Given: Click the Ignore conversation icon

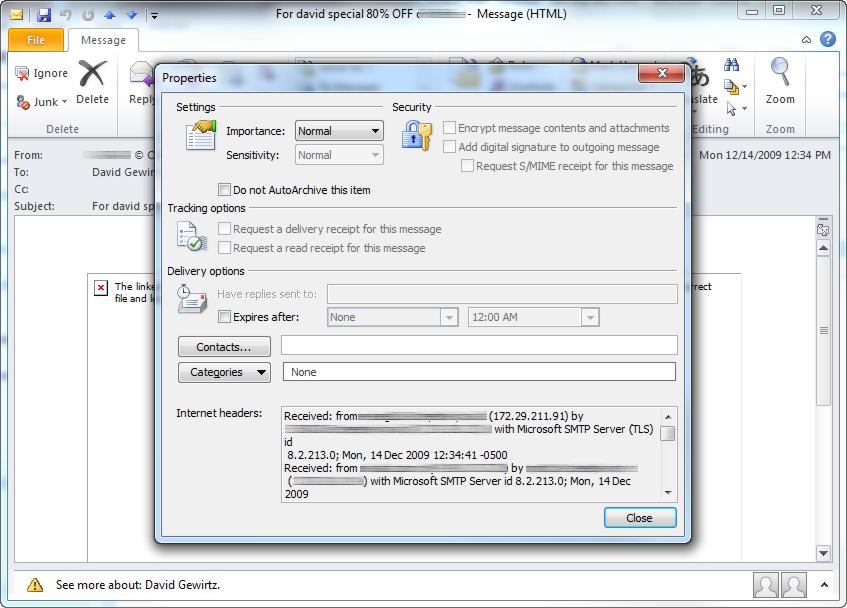Looking at the screenshot, I should pos(22,73).
